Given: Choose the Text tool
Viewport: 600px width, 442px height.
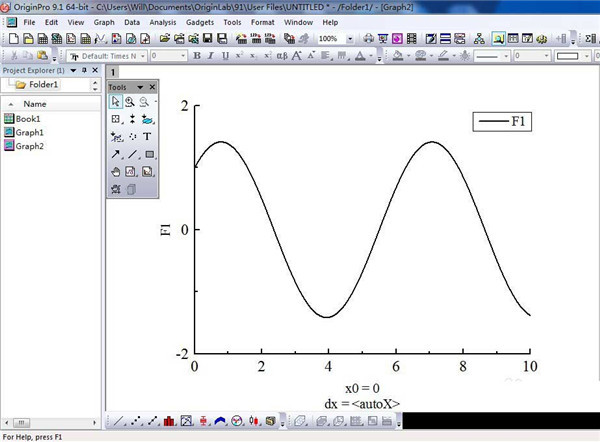Looking at the screenshot, I should pyautogui.click(x=147, y=137).
